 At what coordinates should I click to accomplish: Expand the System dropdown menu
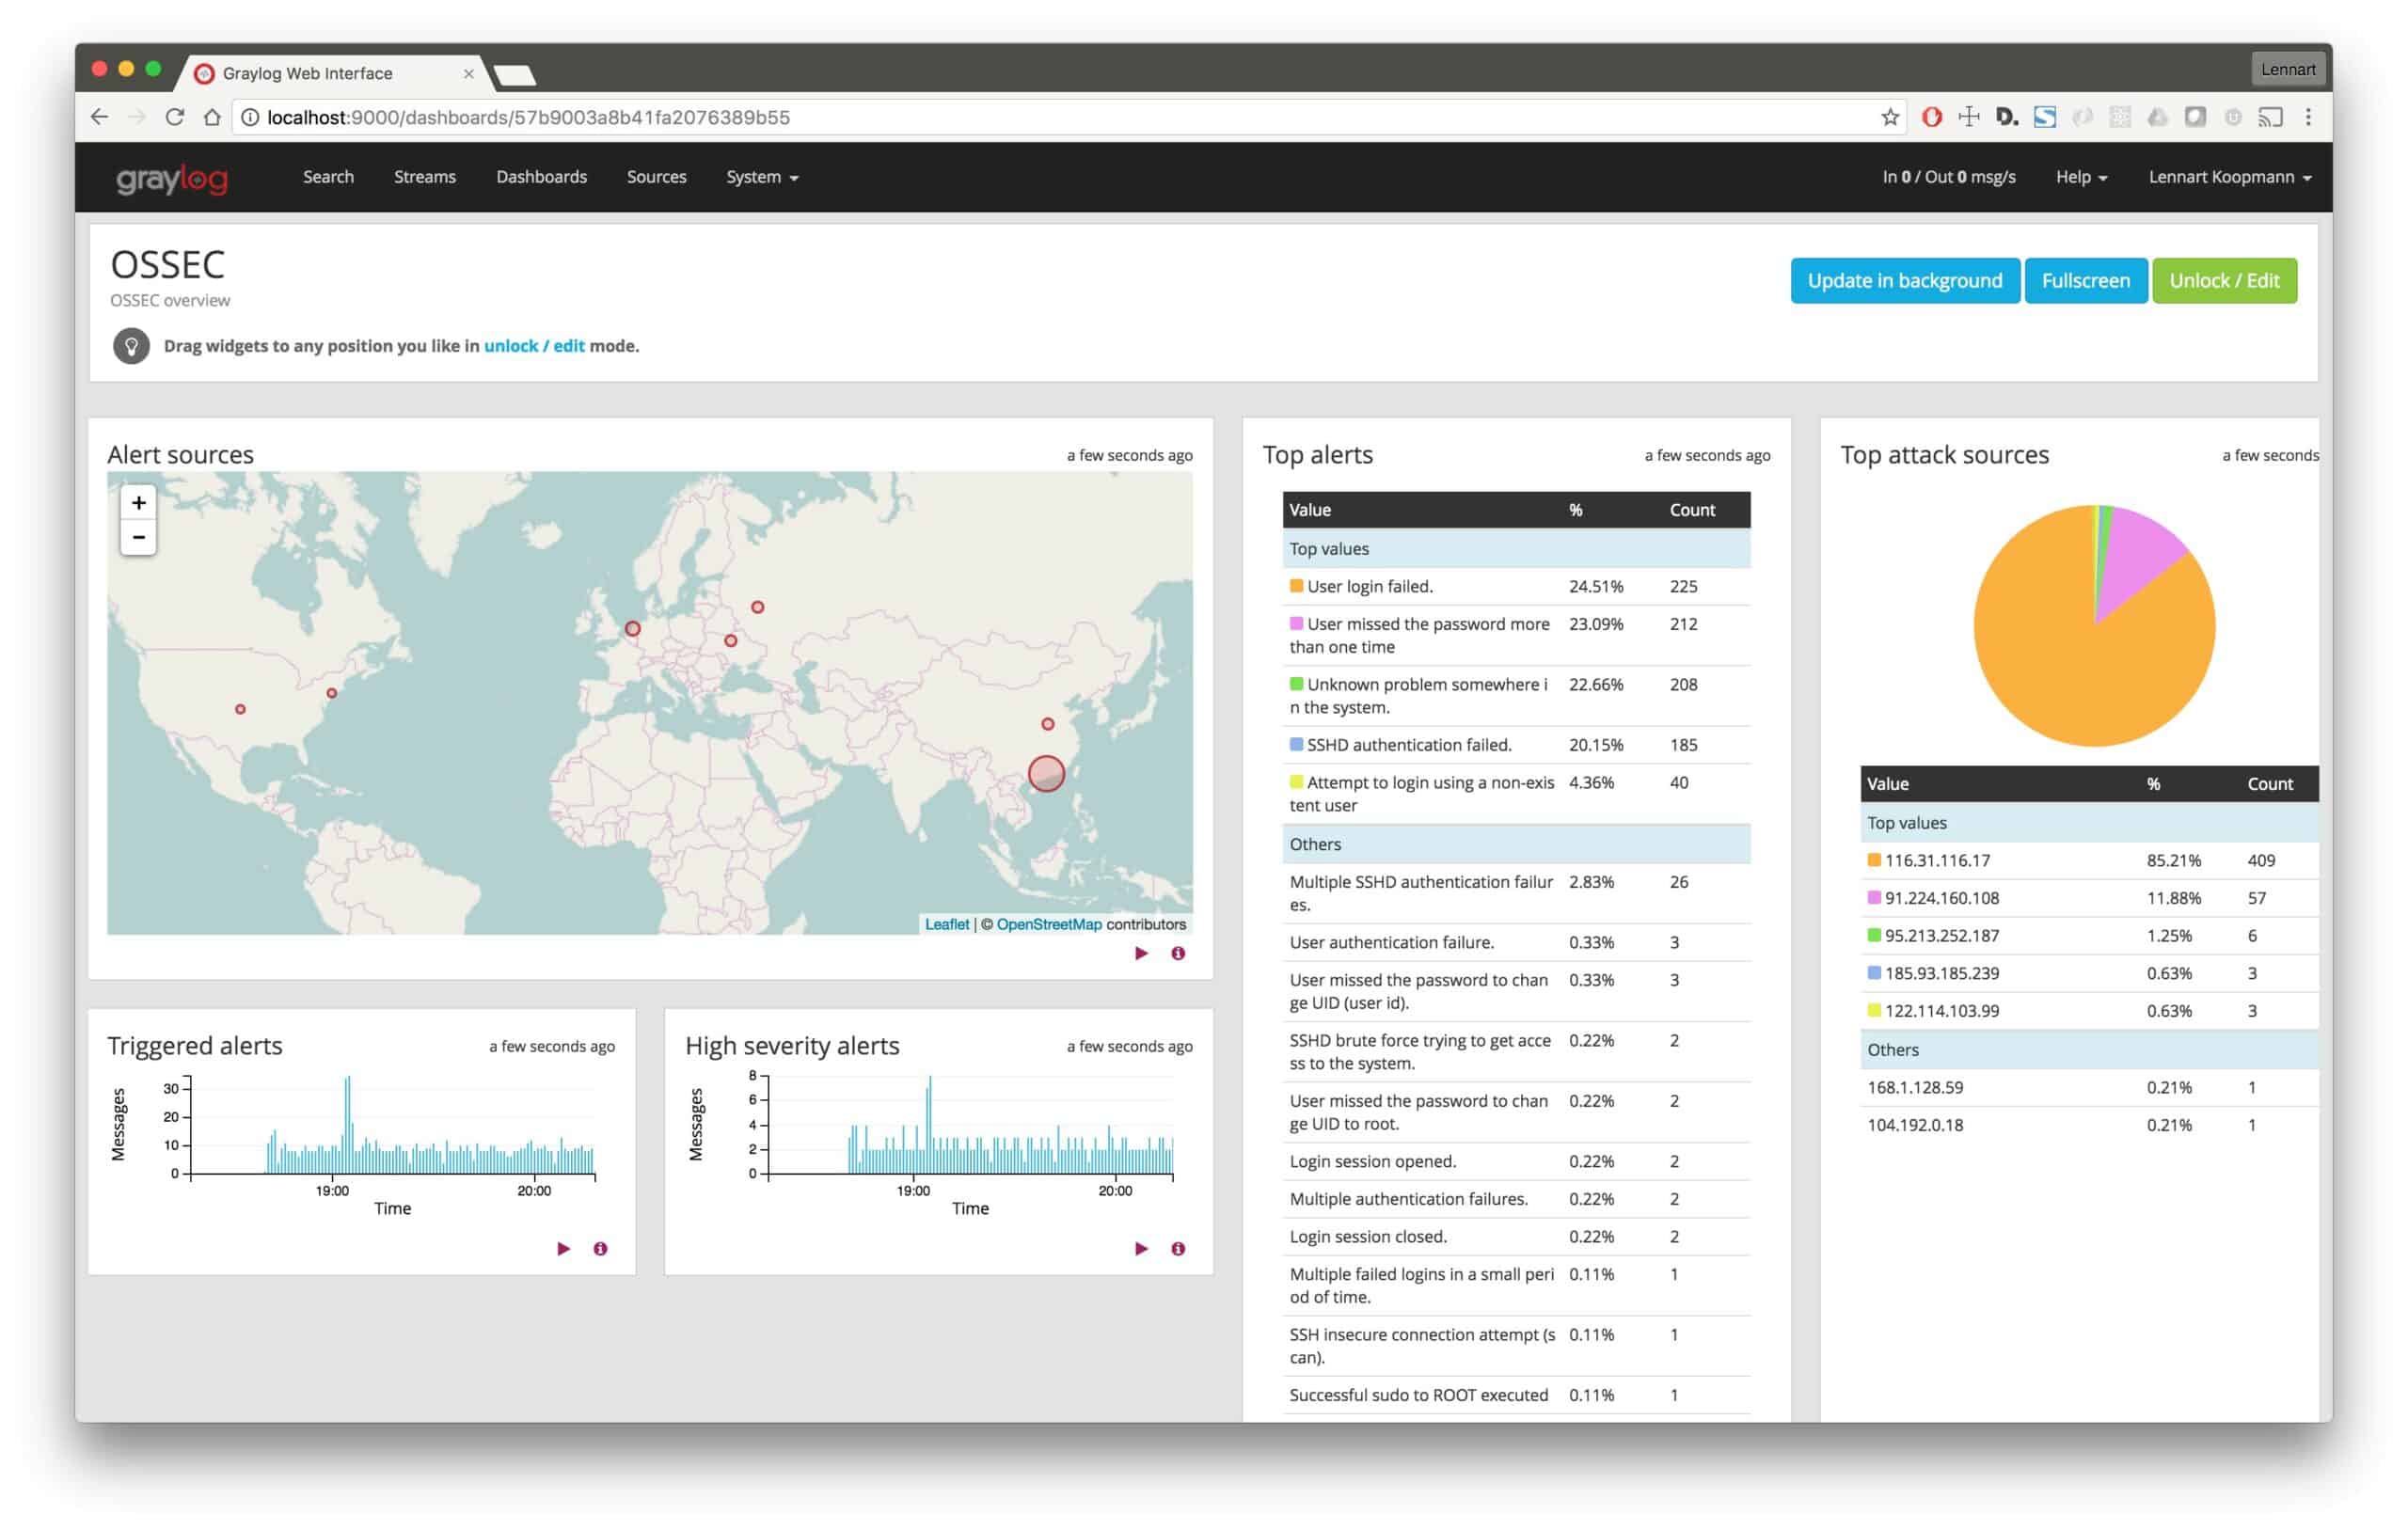(762, 177)
